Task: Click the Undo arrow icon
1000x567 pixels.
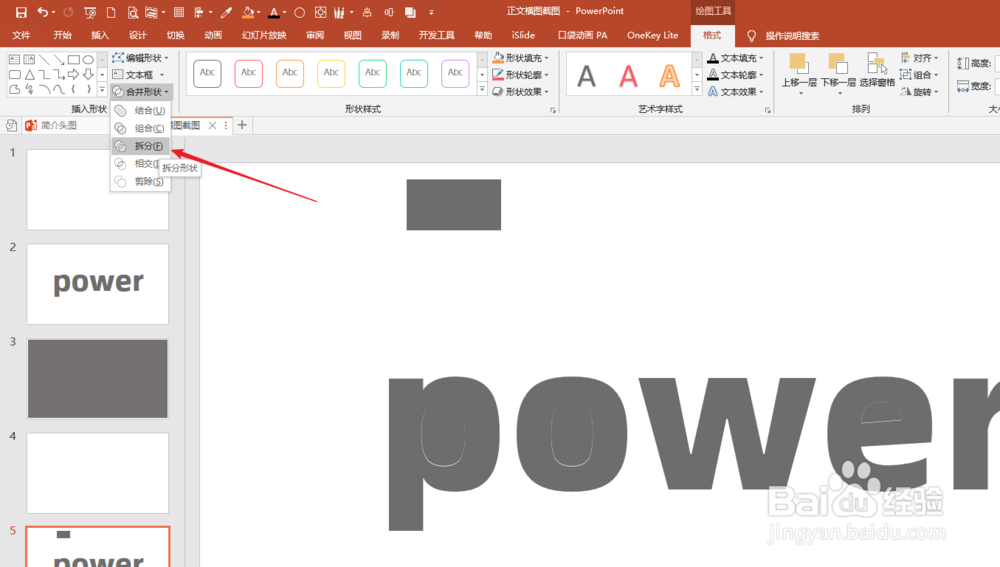Action: [x=43, y=12]
